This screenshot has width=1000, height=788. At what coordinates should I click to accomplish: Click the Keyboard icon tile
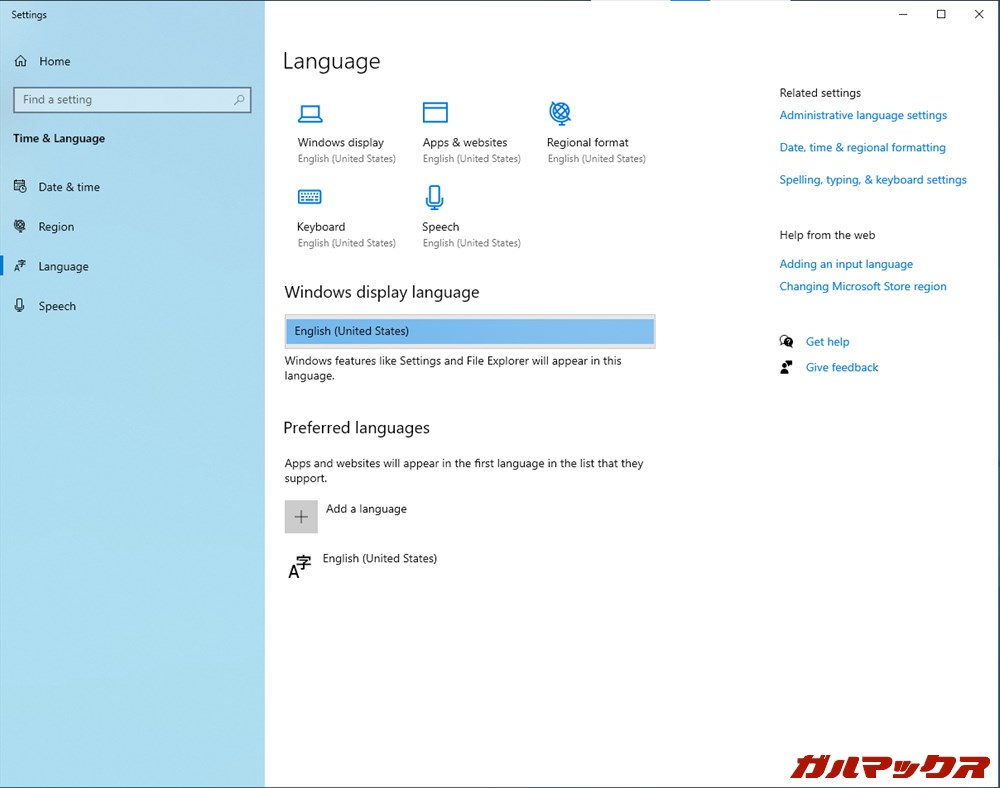tap(310, 197)
